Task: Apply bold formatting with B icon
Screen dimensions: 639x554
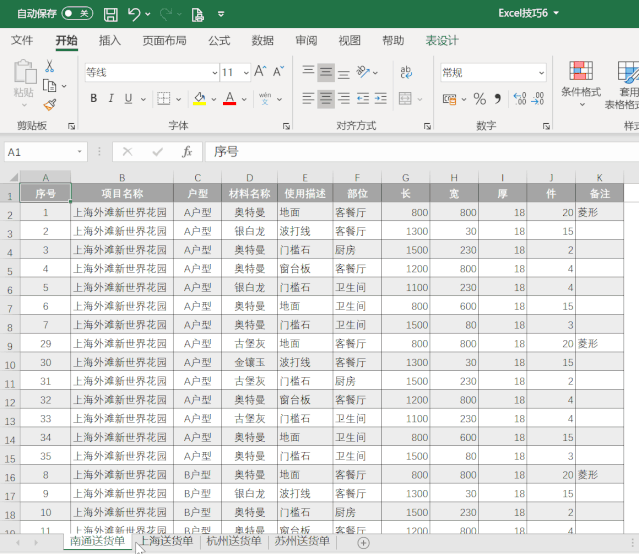Action: [x=94, y=98]
